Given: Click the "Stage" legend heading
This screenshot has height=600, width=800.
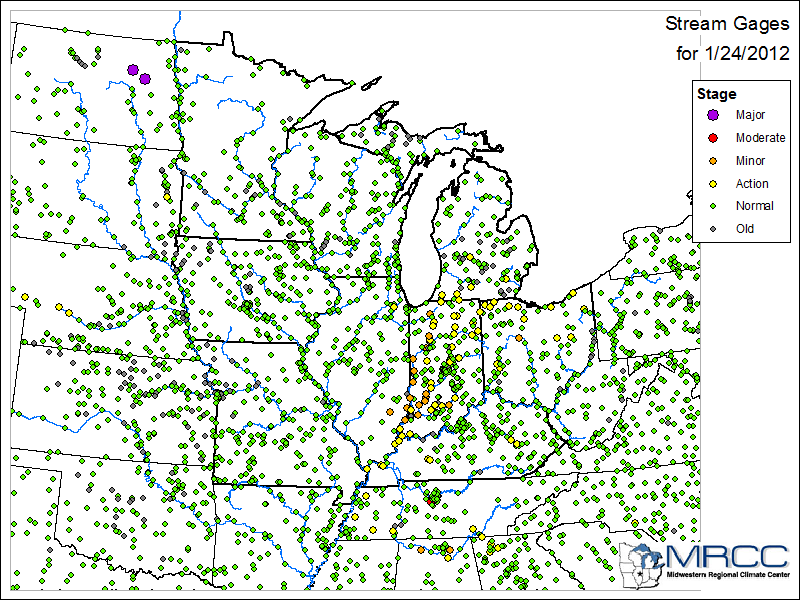Looking at the screenshot, I should click(716, 94).
